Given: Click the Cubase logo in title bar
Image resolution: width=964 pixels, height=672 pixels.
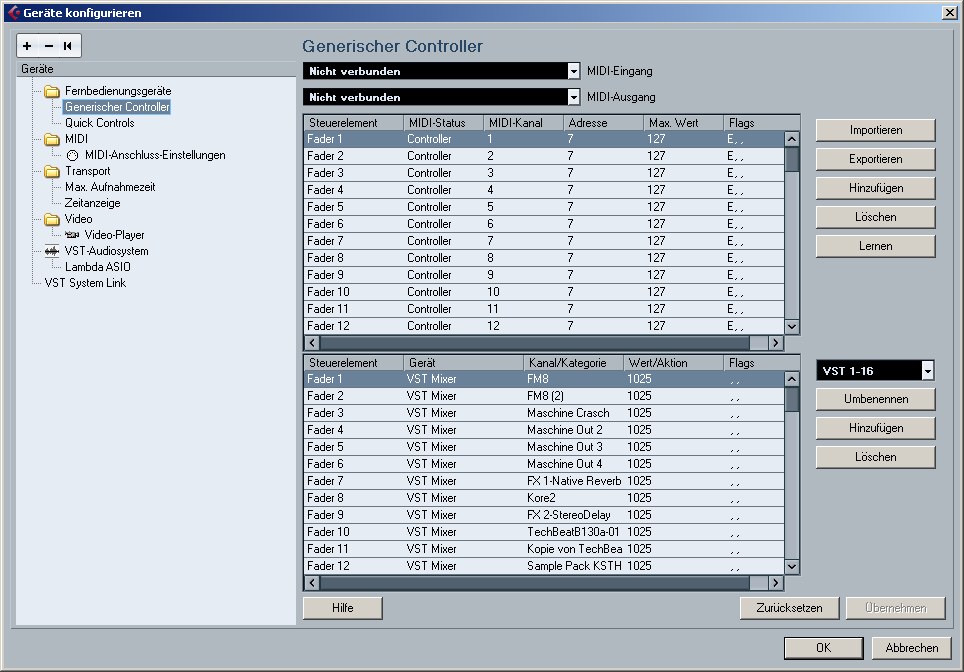Looking at the screenshot, I should pyautogui.click(x=13, y=12).
